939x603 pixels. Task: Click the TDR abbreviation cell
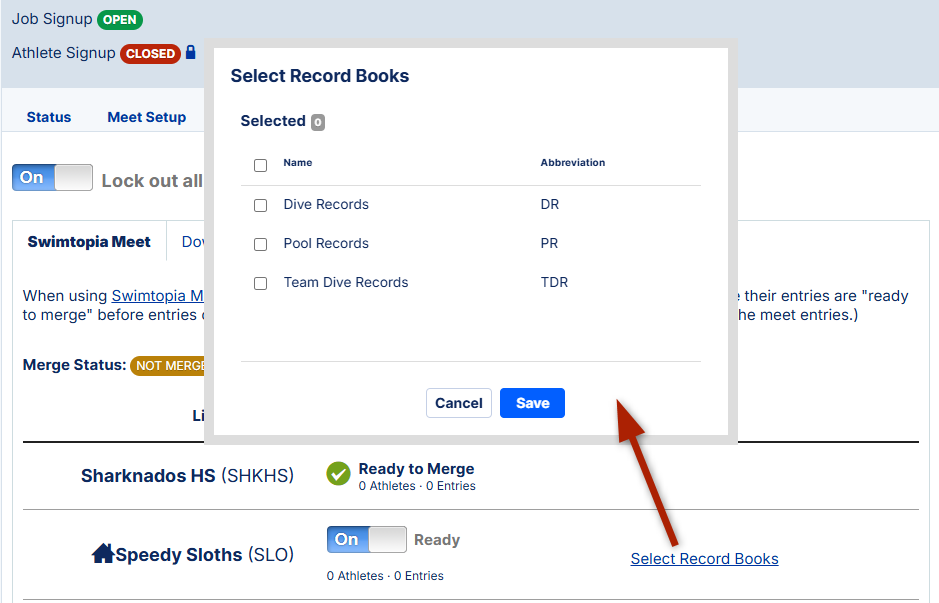click(x=555, y=282)
